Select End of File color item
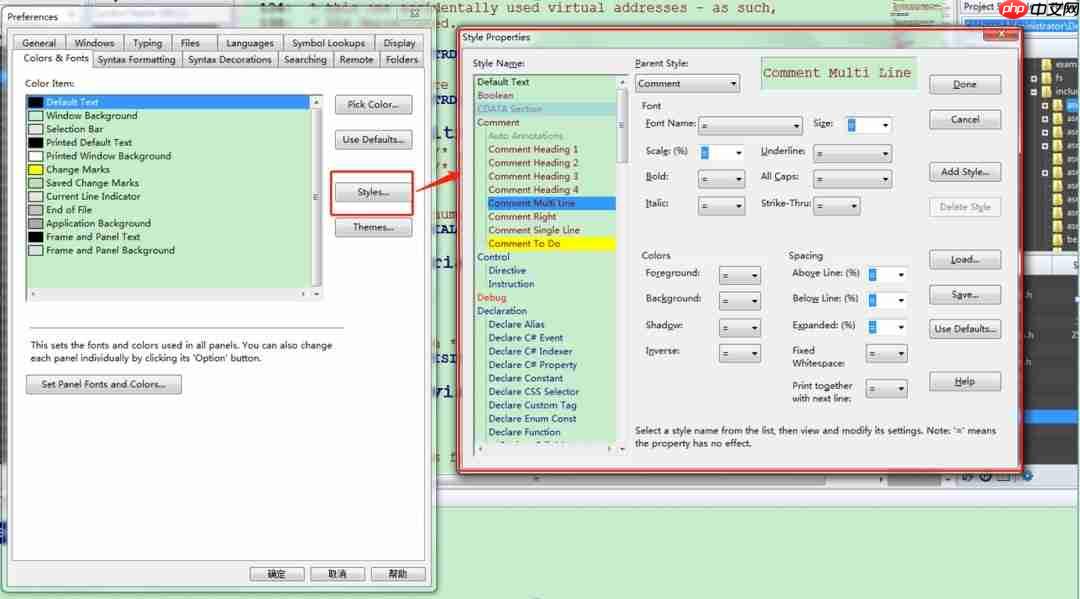Viewport: 1080px width, 599px height. (68, 210)
